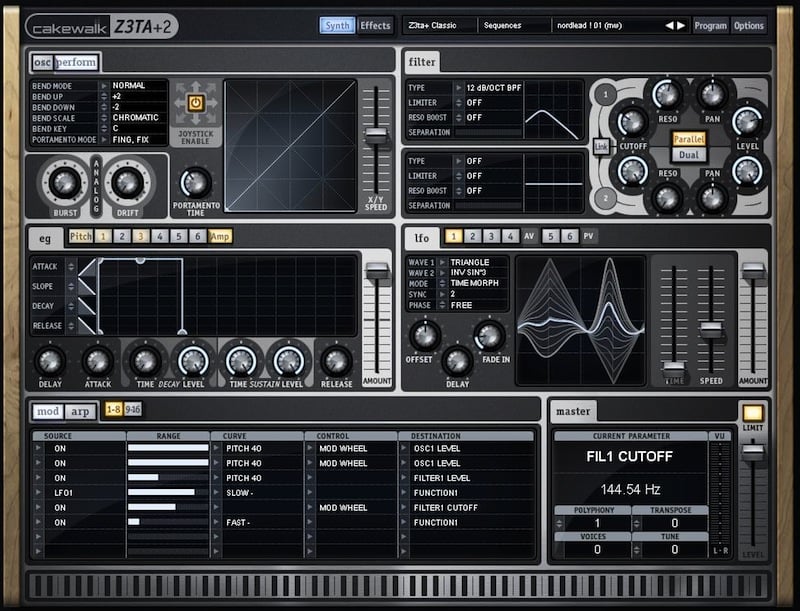Click filter 1 Reso knob
This screenshot has height=611, width=800.
tap(667, 94)
